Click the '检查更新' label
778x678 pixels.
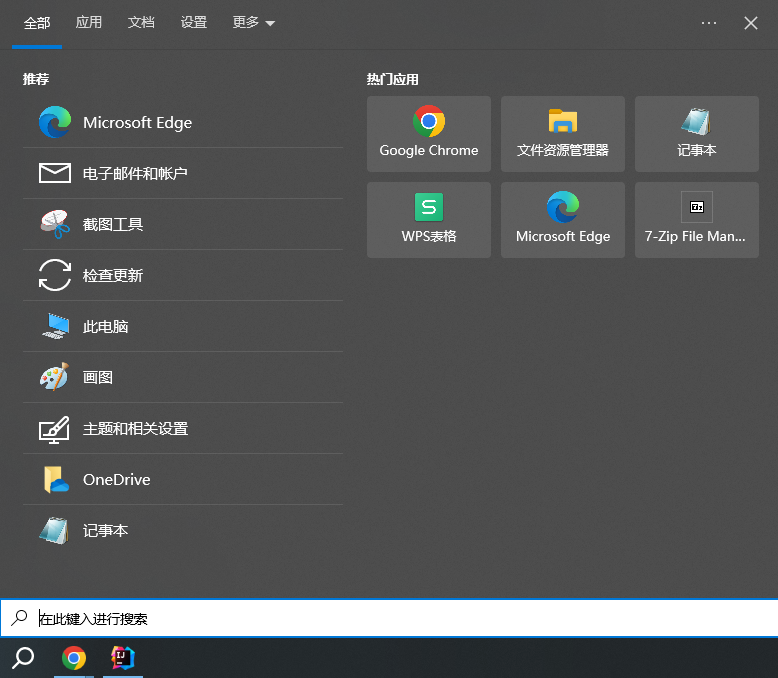[113, 275]
